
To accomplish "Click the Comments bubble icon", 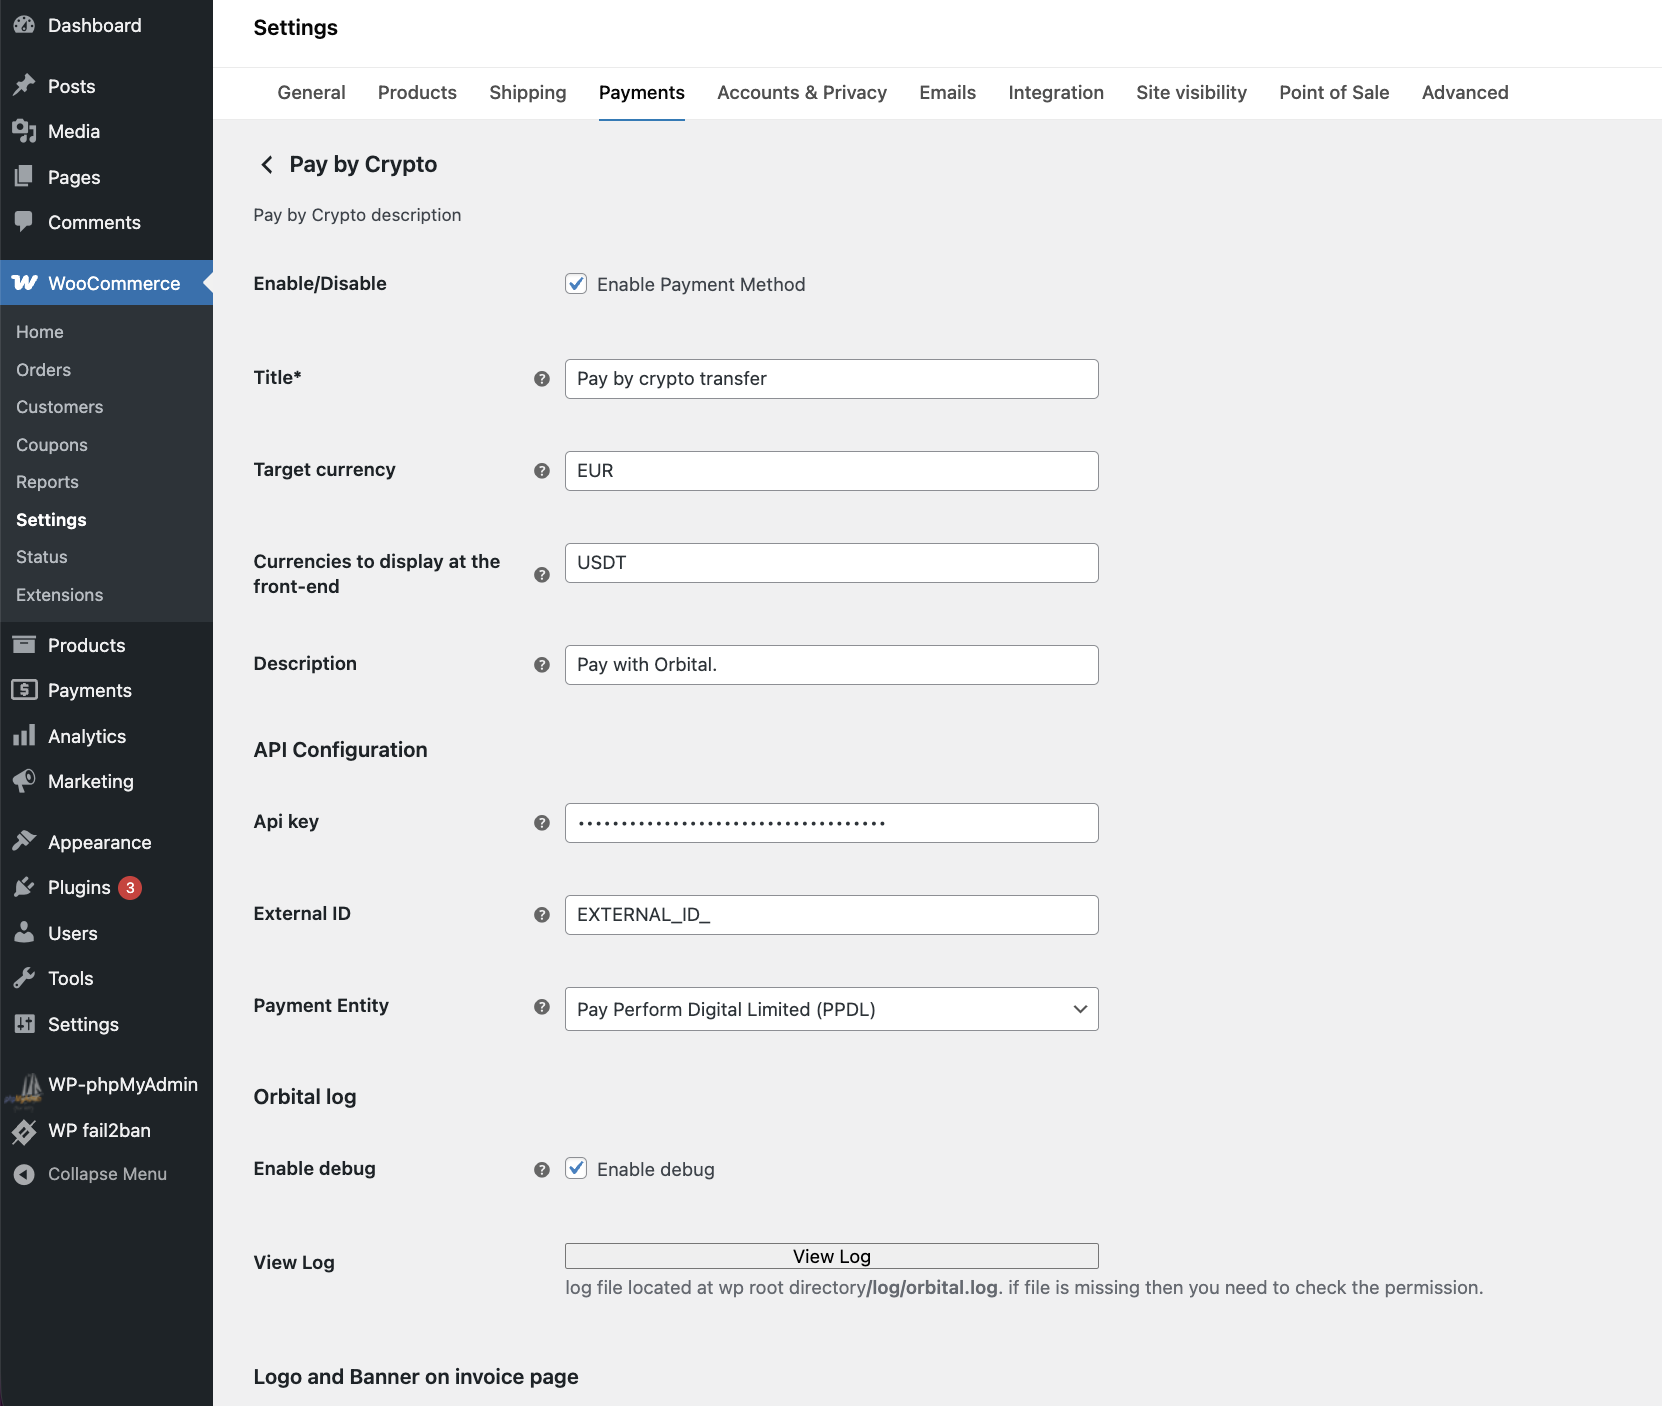I will coord(24,222).
